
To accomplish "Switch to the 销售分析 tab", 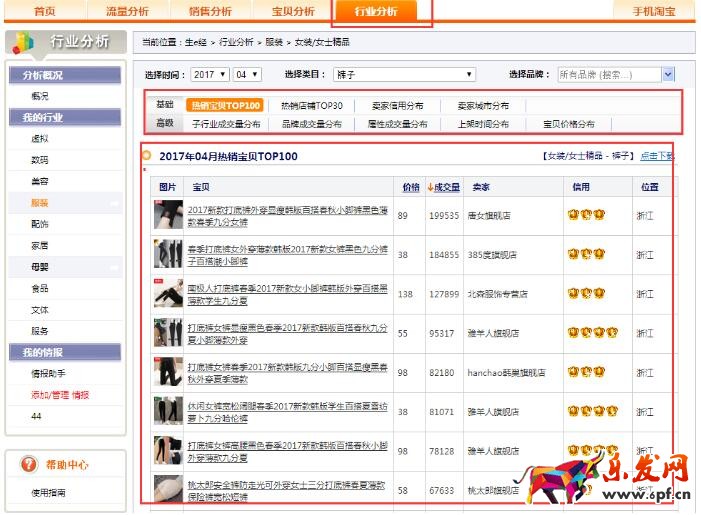I will (x=210, y=11).
